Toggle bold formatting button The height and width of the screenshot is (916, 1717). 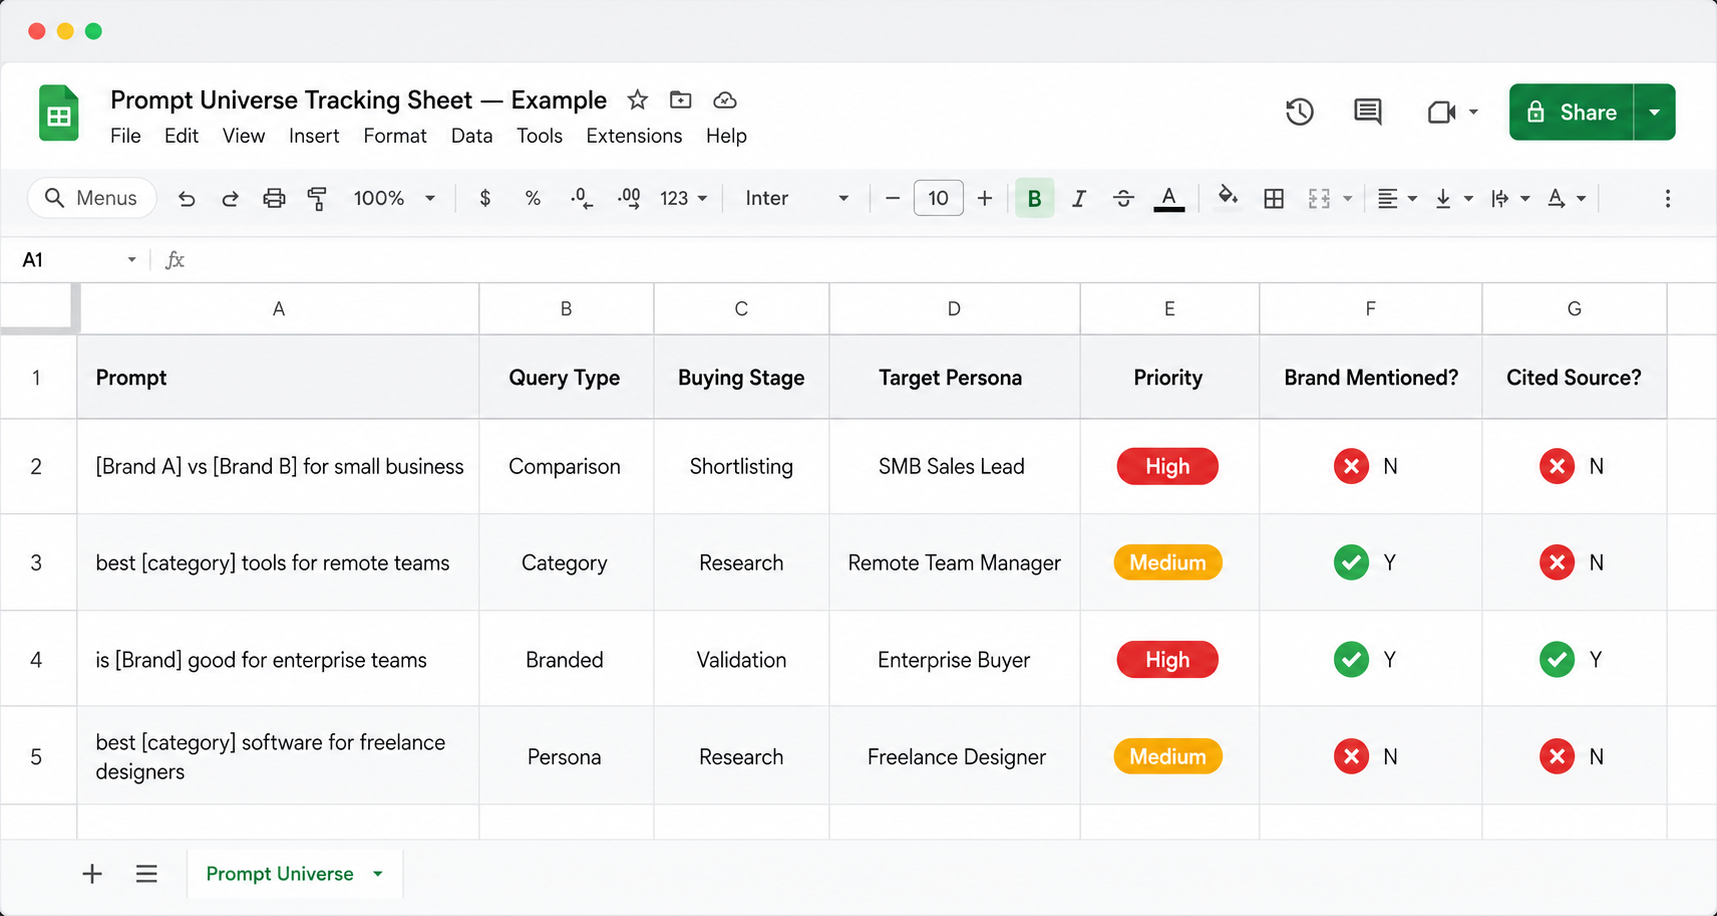[1034, 198]
